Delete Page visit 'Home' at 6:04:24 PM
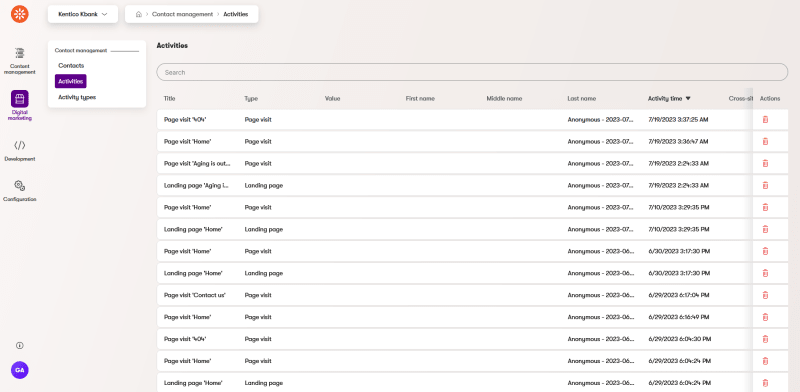800x392 pixels. pyautogui.click(x=765, y=361)
